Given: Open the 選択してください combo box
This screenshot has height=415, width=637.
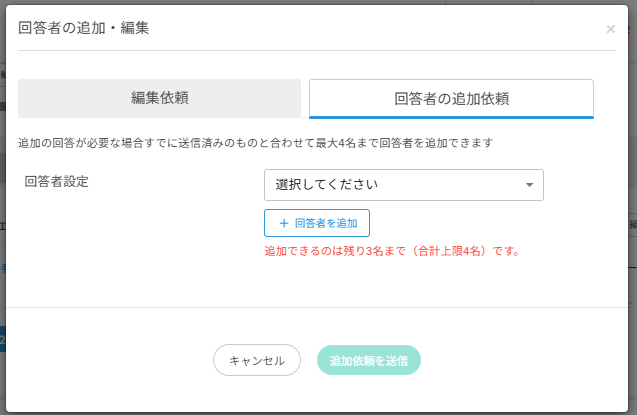Looking at the screenshot, I should pos(403,185).
